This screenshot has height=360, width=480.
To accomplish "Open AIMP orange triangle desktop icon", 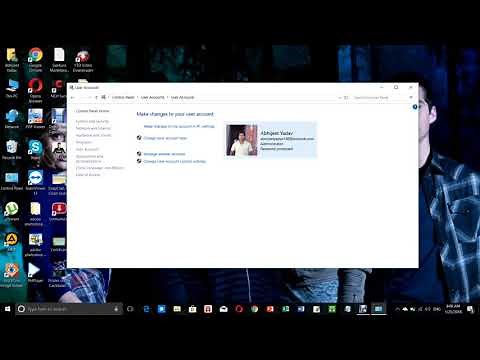I will click(12, 242).
